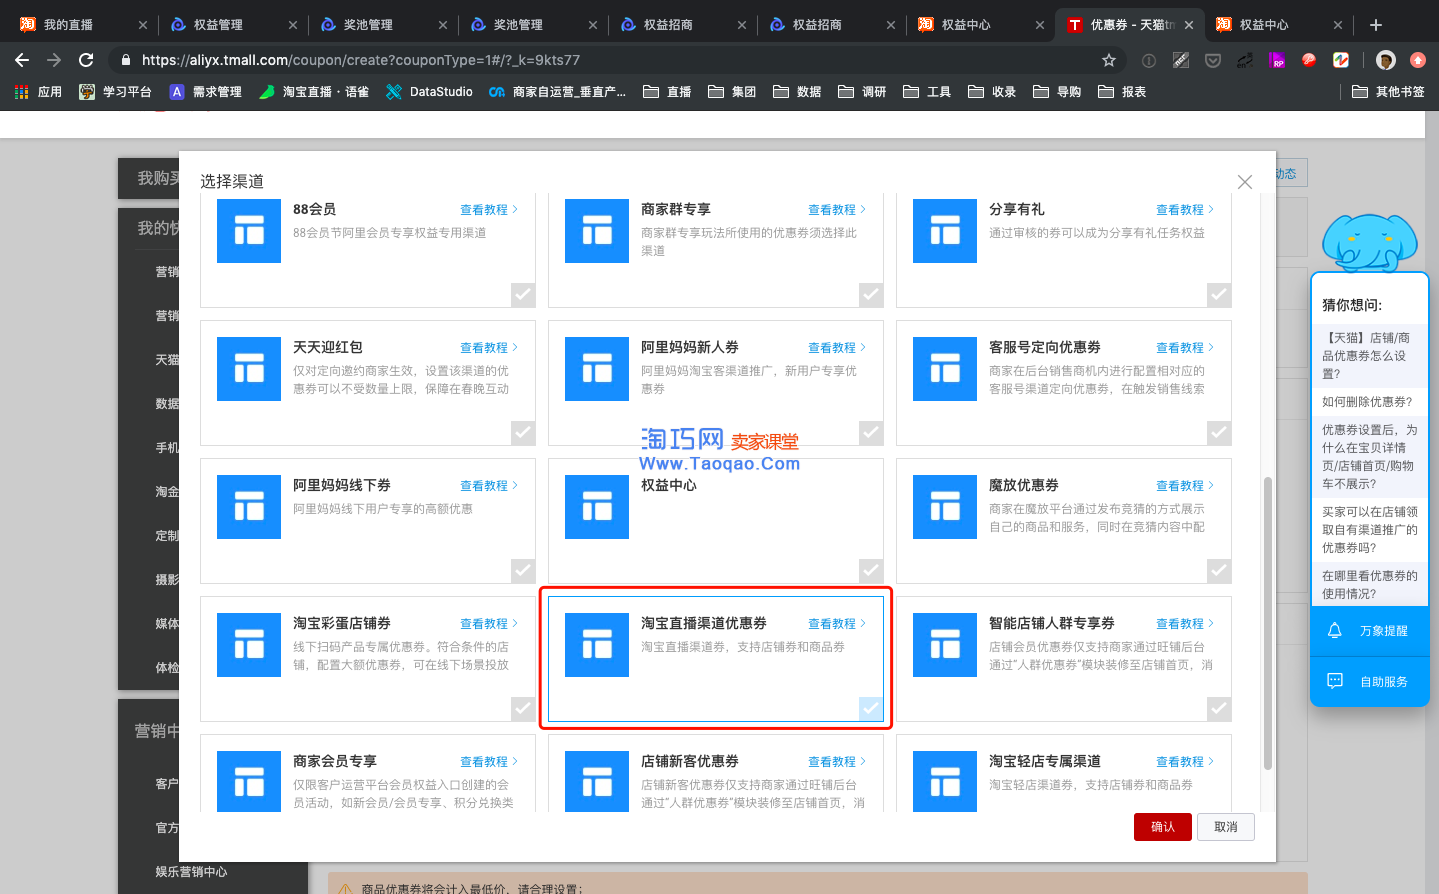This screenshot has width=1439, height=894.
Task: Tick the 客服号定向优惠券 card checkbox
Action: coord(1219,433)
